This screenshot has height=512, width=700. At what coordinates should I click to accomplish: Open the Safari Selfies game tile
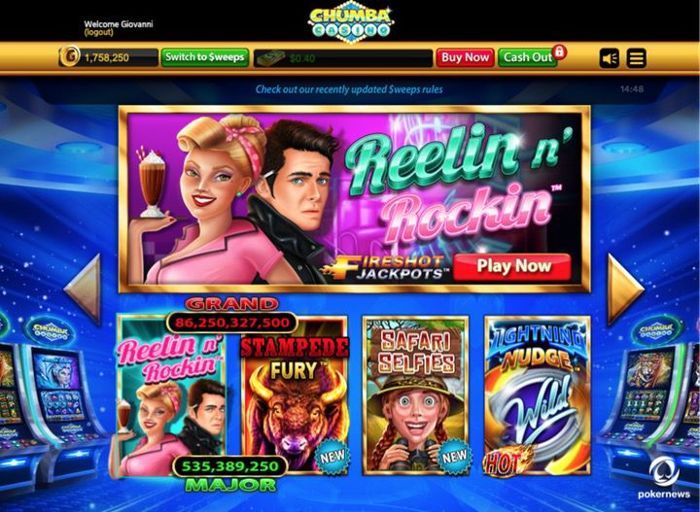tap(416, 395)
